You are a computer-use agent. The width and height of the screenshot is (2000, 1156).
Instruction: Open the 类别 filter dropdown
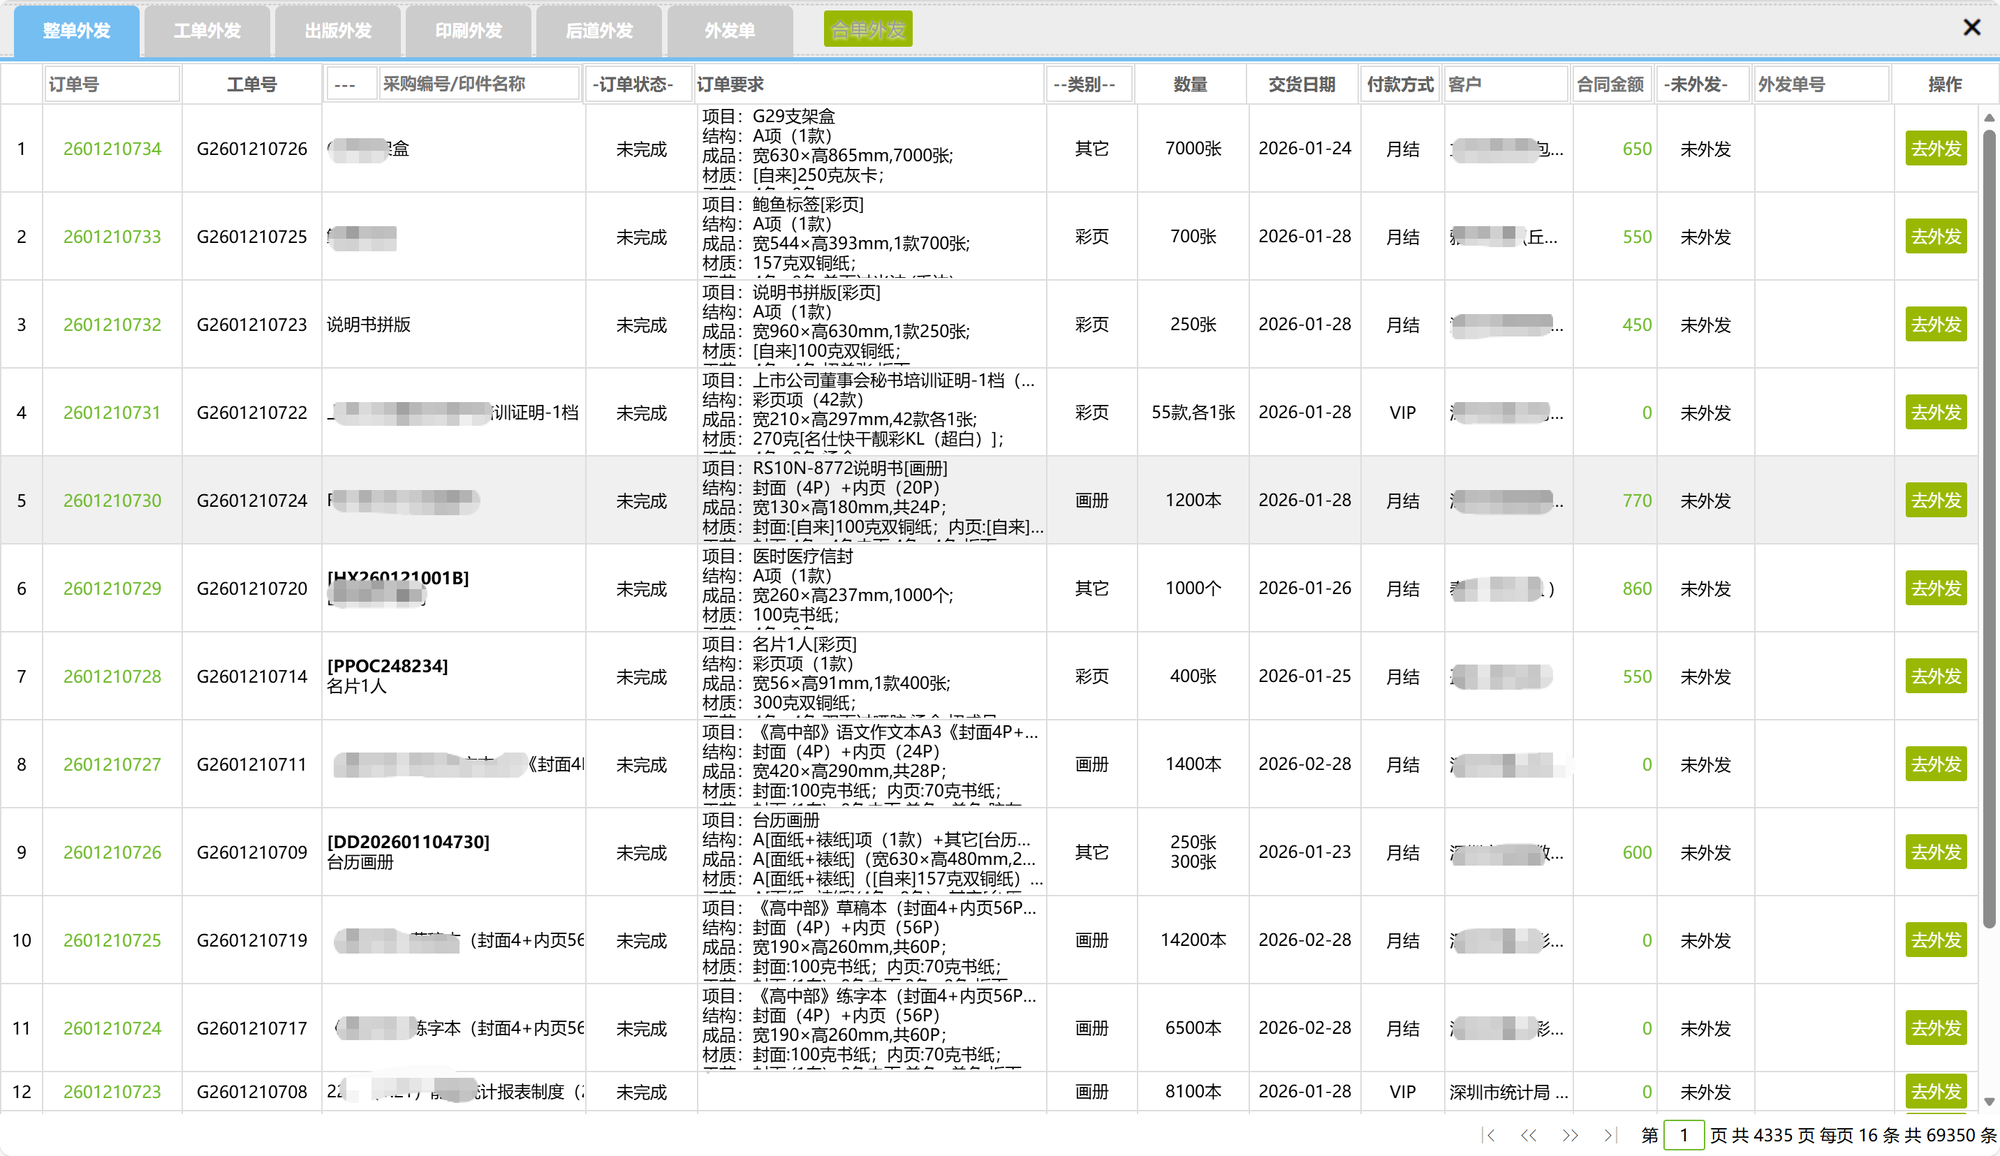1091,84
